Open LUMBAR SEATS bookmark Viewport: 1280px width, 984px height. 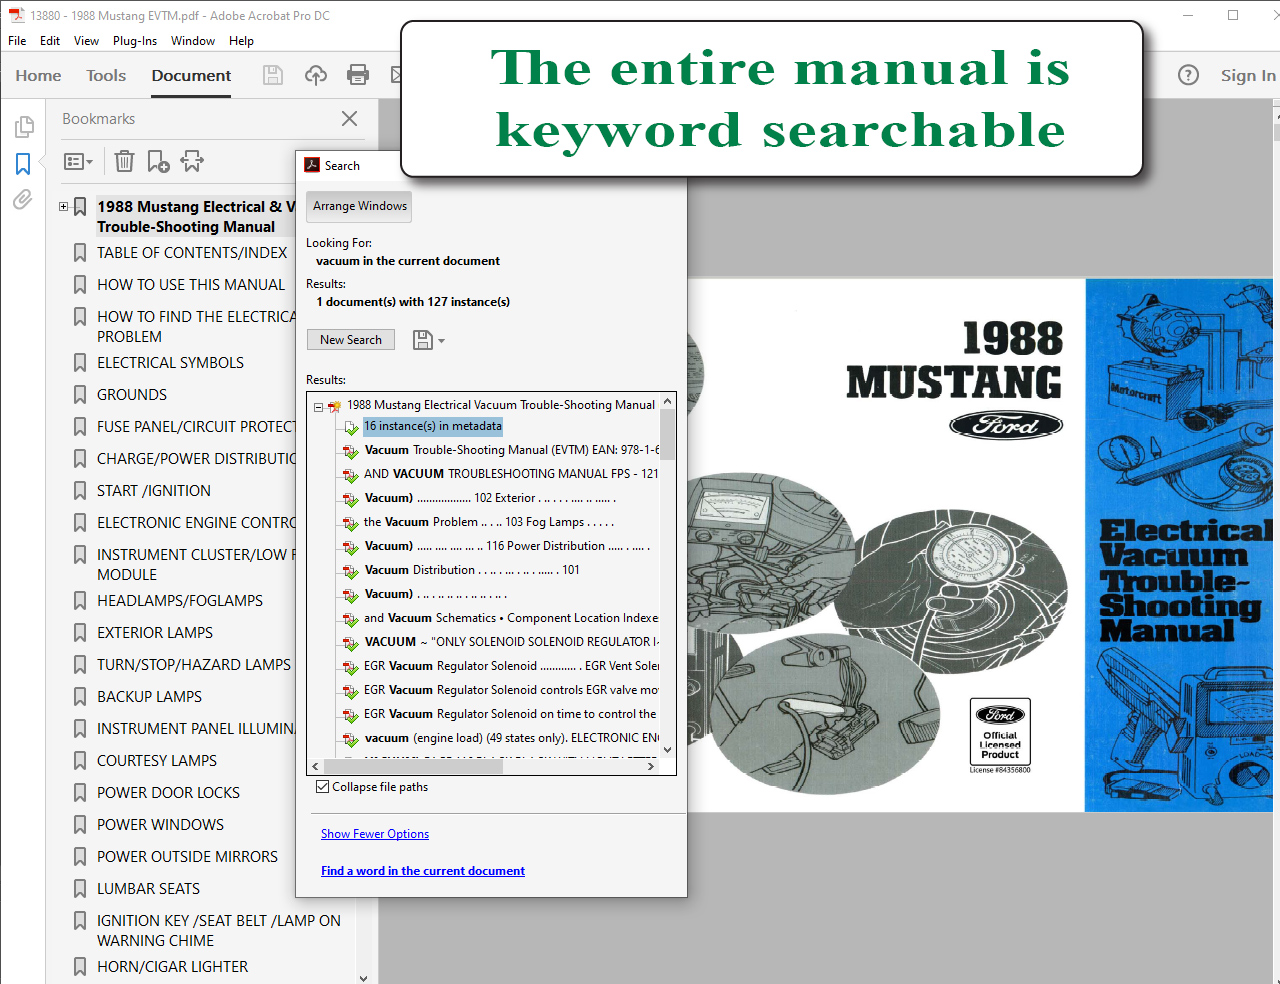(x=148, y=889)
